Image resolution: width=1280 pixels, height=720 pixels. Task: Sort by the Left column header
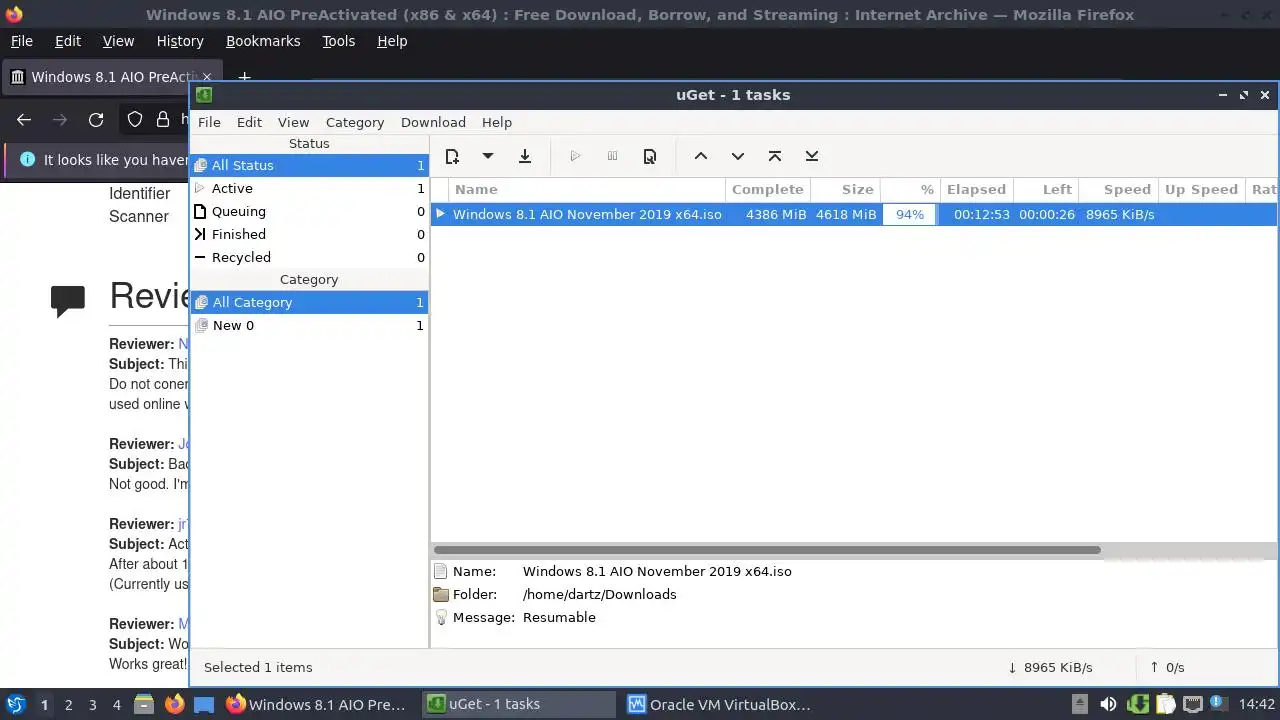pyautogui.click(x=1045, y=189)
